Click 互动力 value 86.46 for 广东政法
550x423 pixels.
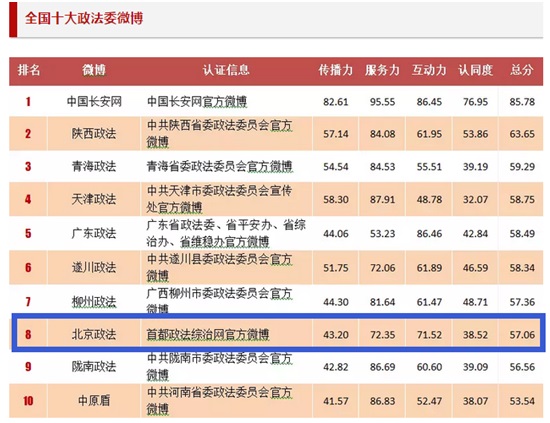point(429,234)
